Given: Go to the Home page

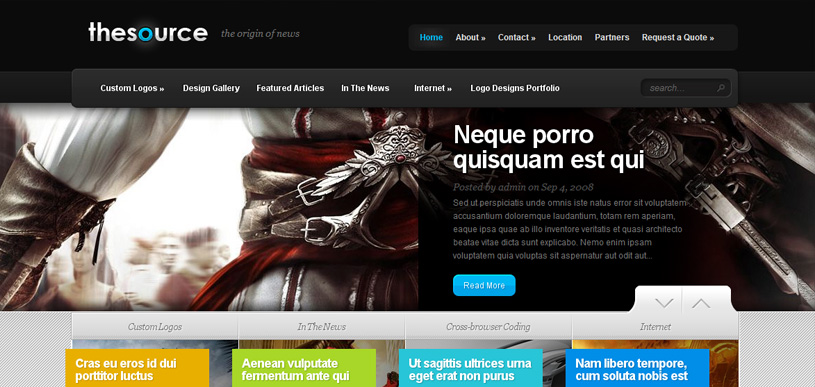Looking at the screenshot, I should click(431, 37).
